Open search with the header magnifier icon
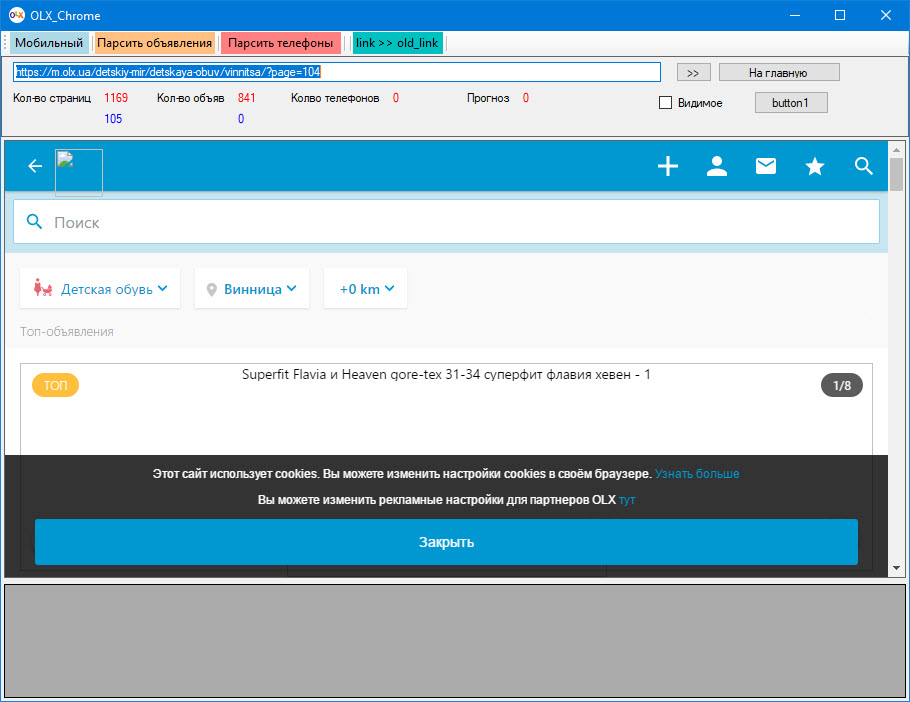 pyautogui.click(x=864, y=166)
